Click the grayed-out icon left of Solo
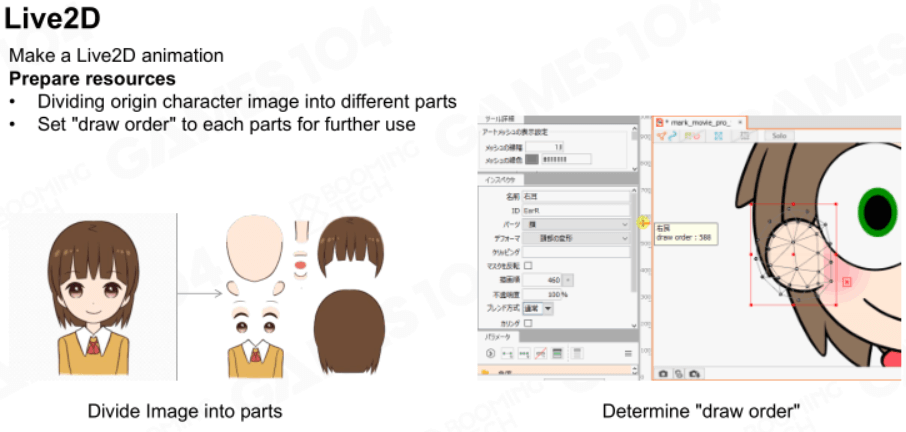This screenshot has height=432, width=906. coord(745,136)
